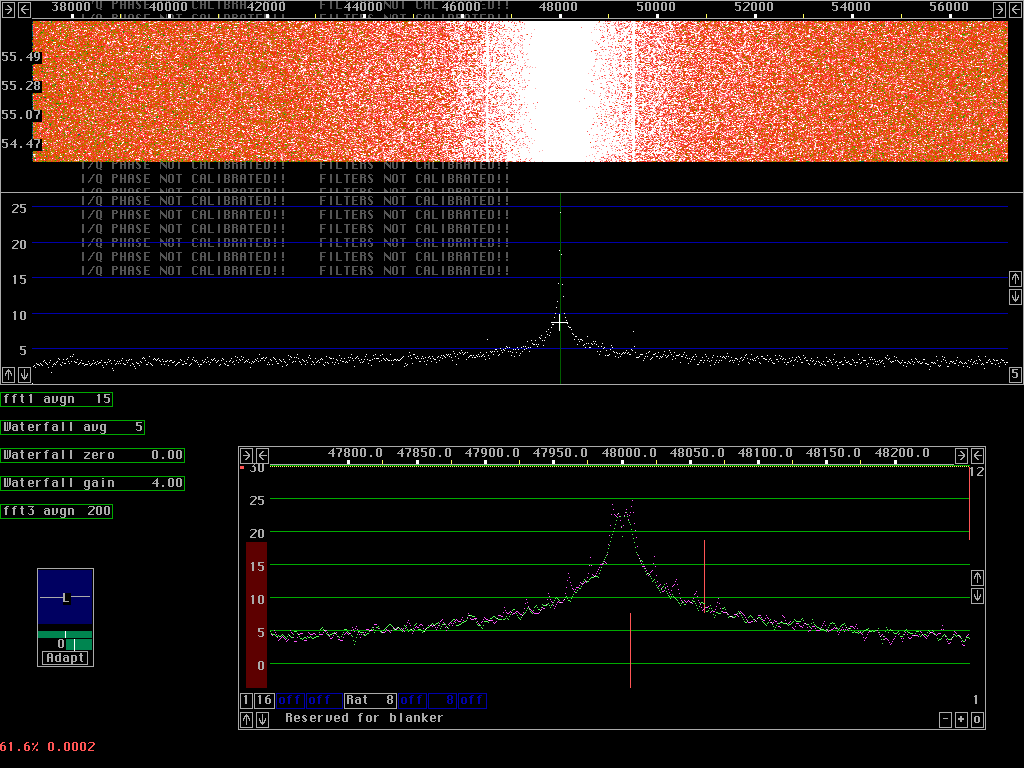This screenshot has width=1024, height=768.
Task: Click the '5' box at wide spectrum's bottom-right
Action: [x=1015, y=374]
